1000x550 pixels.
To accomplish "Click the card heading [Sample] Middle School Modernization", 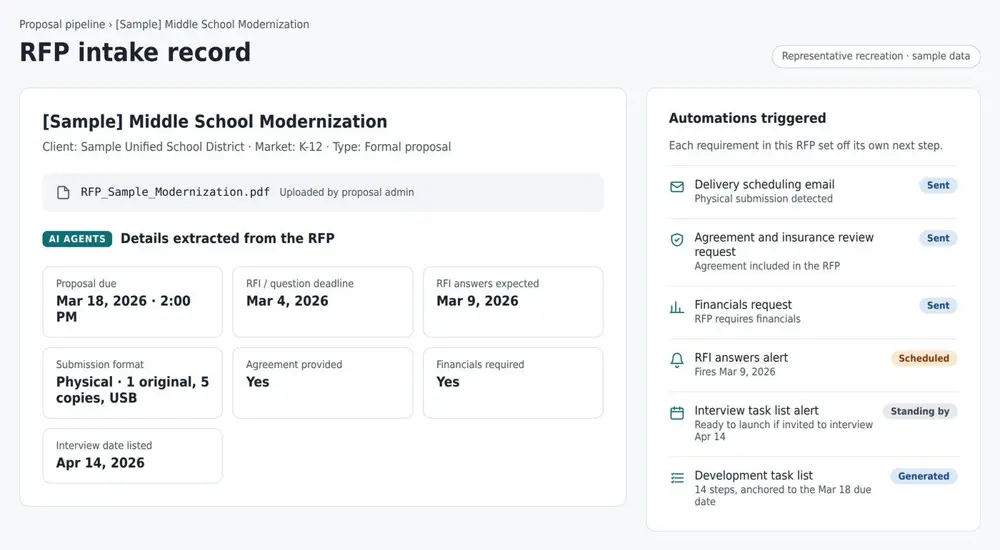I will pyautogui.click(x=215, y=121).
